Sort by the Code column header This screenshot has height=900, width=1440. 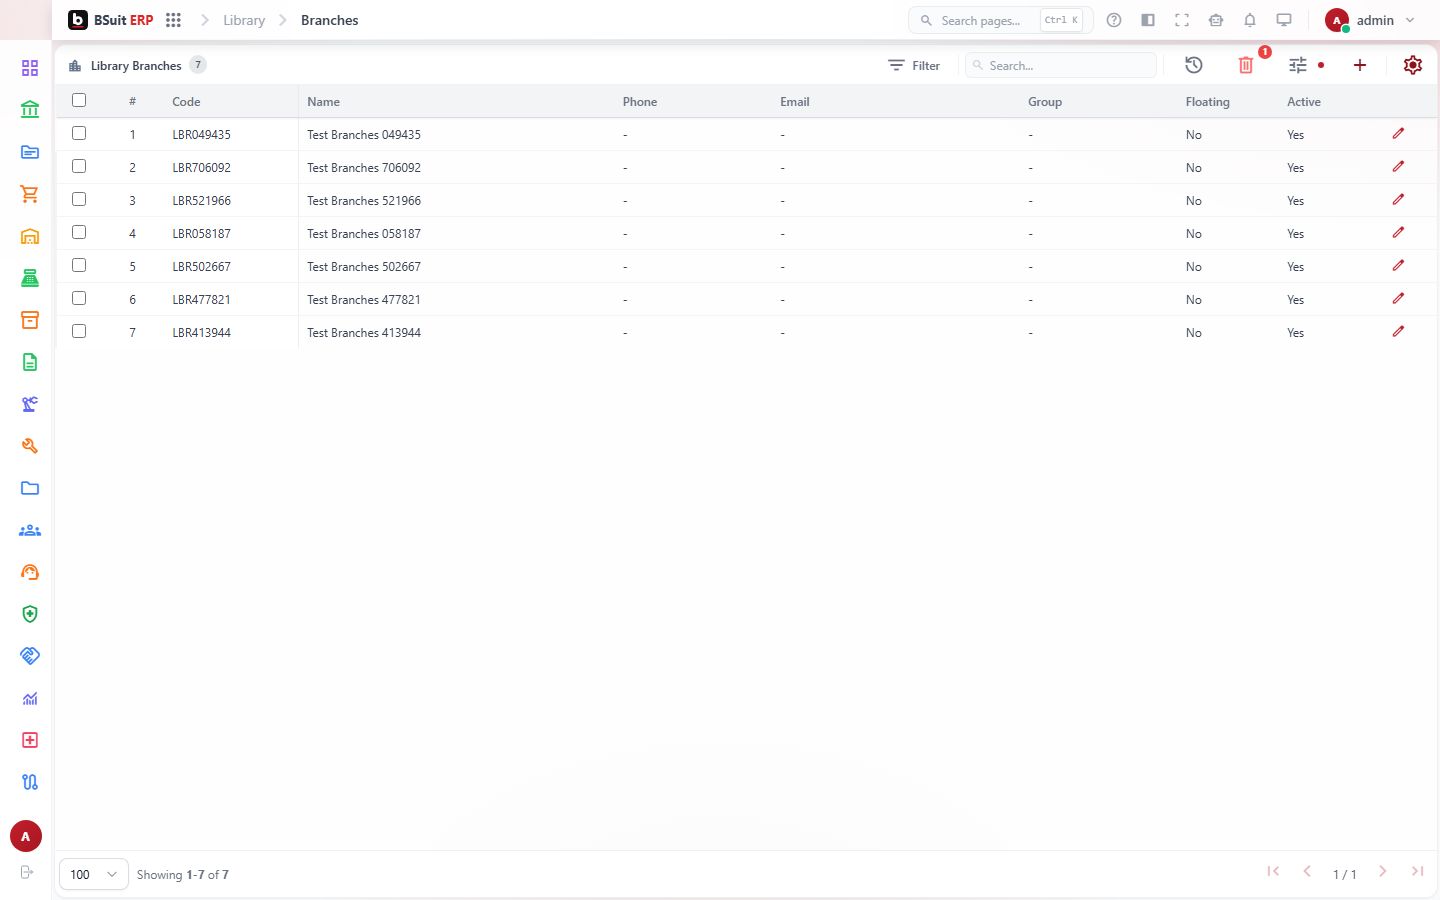pyautogui.click(x=186, y=101)
